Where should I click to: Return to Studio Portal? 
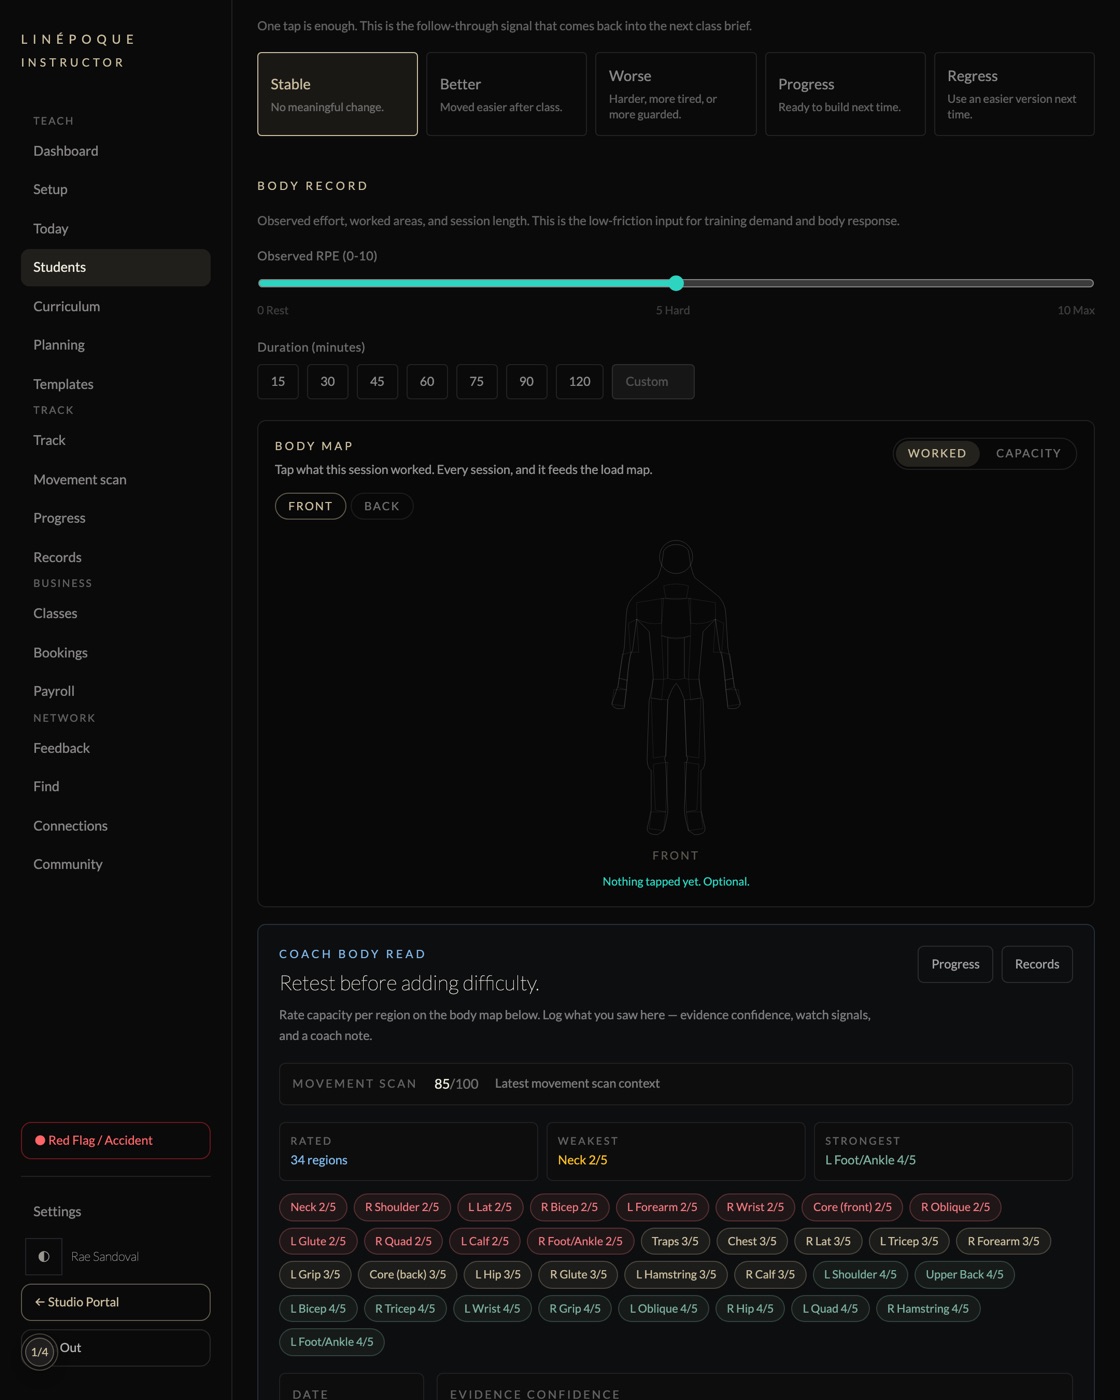tap(116, 1302)
